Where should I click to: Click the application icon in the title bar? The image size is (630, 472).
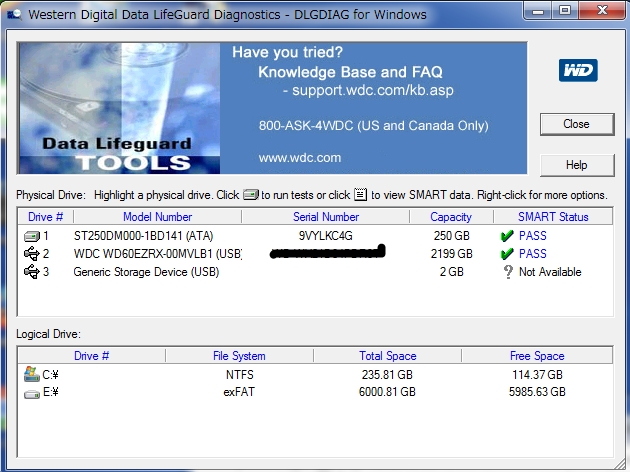click(x=14, y=15)
